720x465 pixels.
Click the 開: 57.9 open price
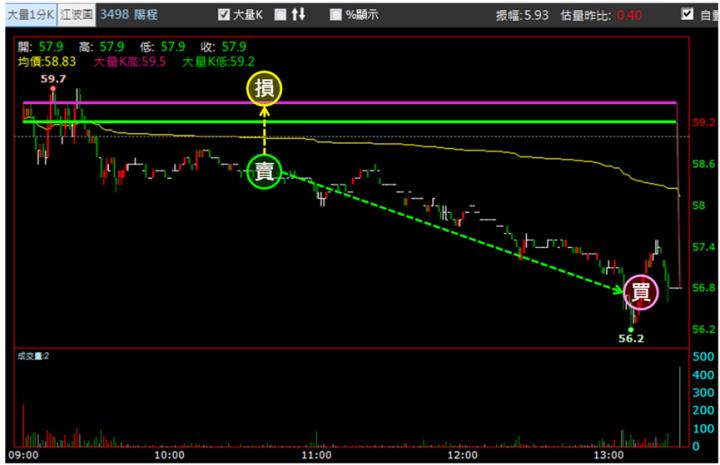pos(40,46)
